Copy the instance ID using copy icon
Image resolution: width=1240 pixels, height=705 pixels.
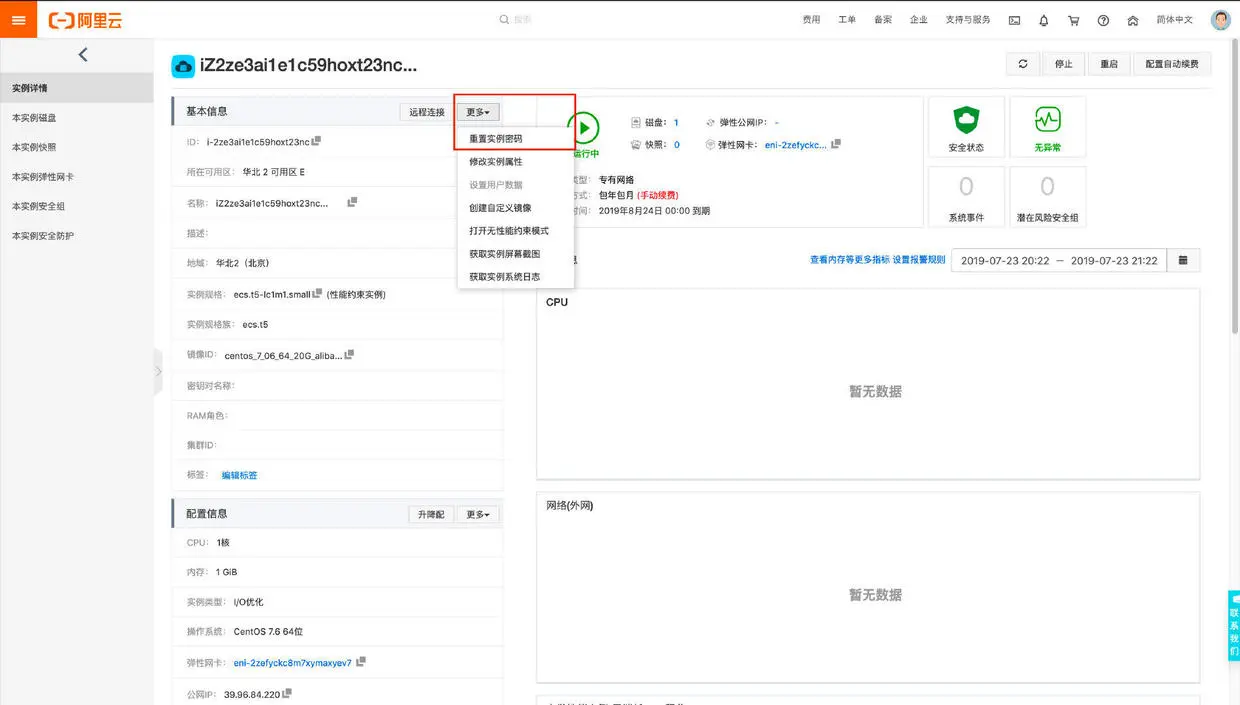[316, 141]
